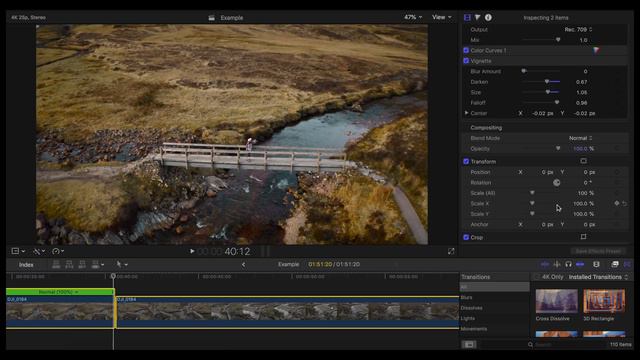
Task: Click the transitions search magnifier icon
Action: click(530, 344)
